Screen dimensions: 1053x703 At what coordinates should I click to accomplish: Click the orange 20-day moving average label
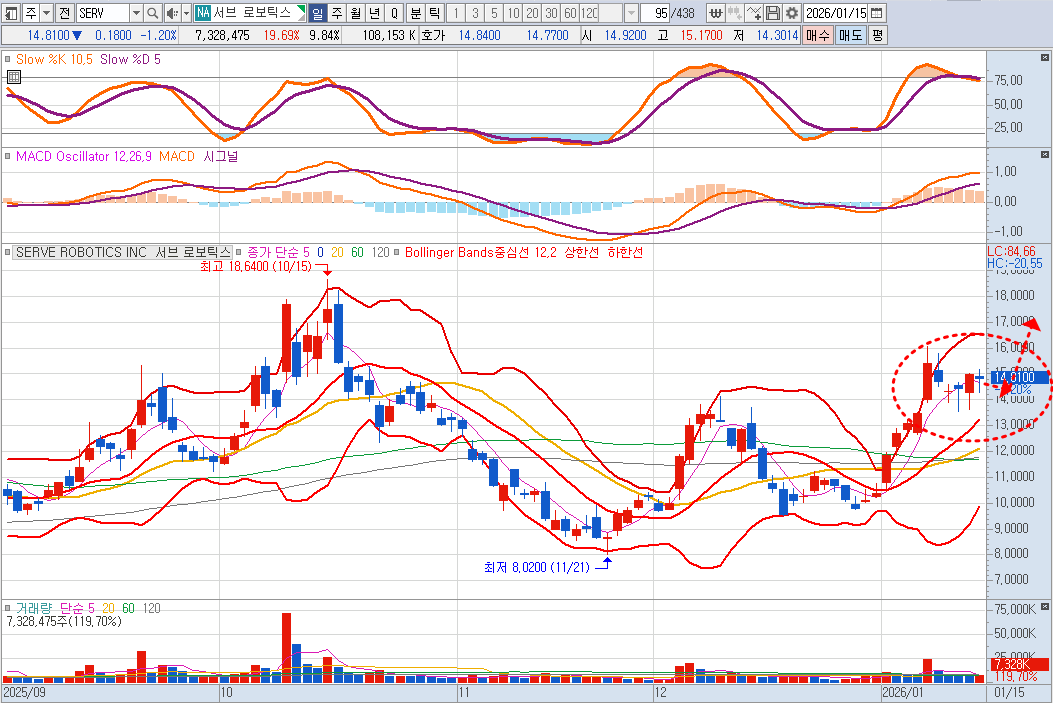(336, 253)
